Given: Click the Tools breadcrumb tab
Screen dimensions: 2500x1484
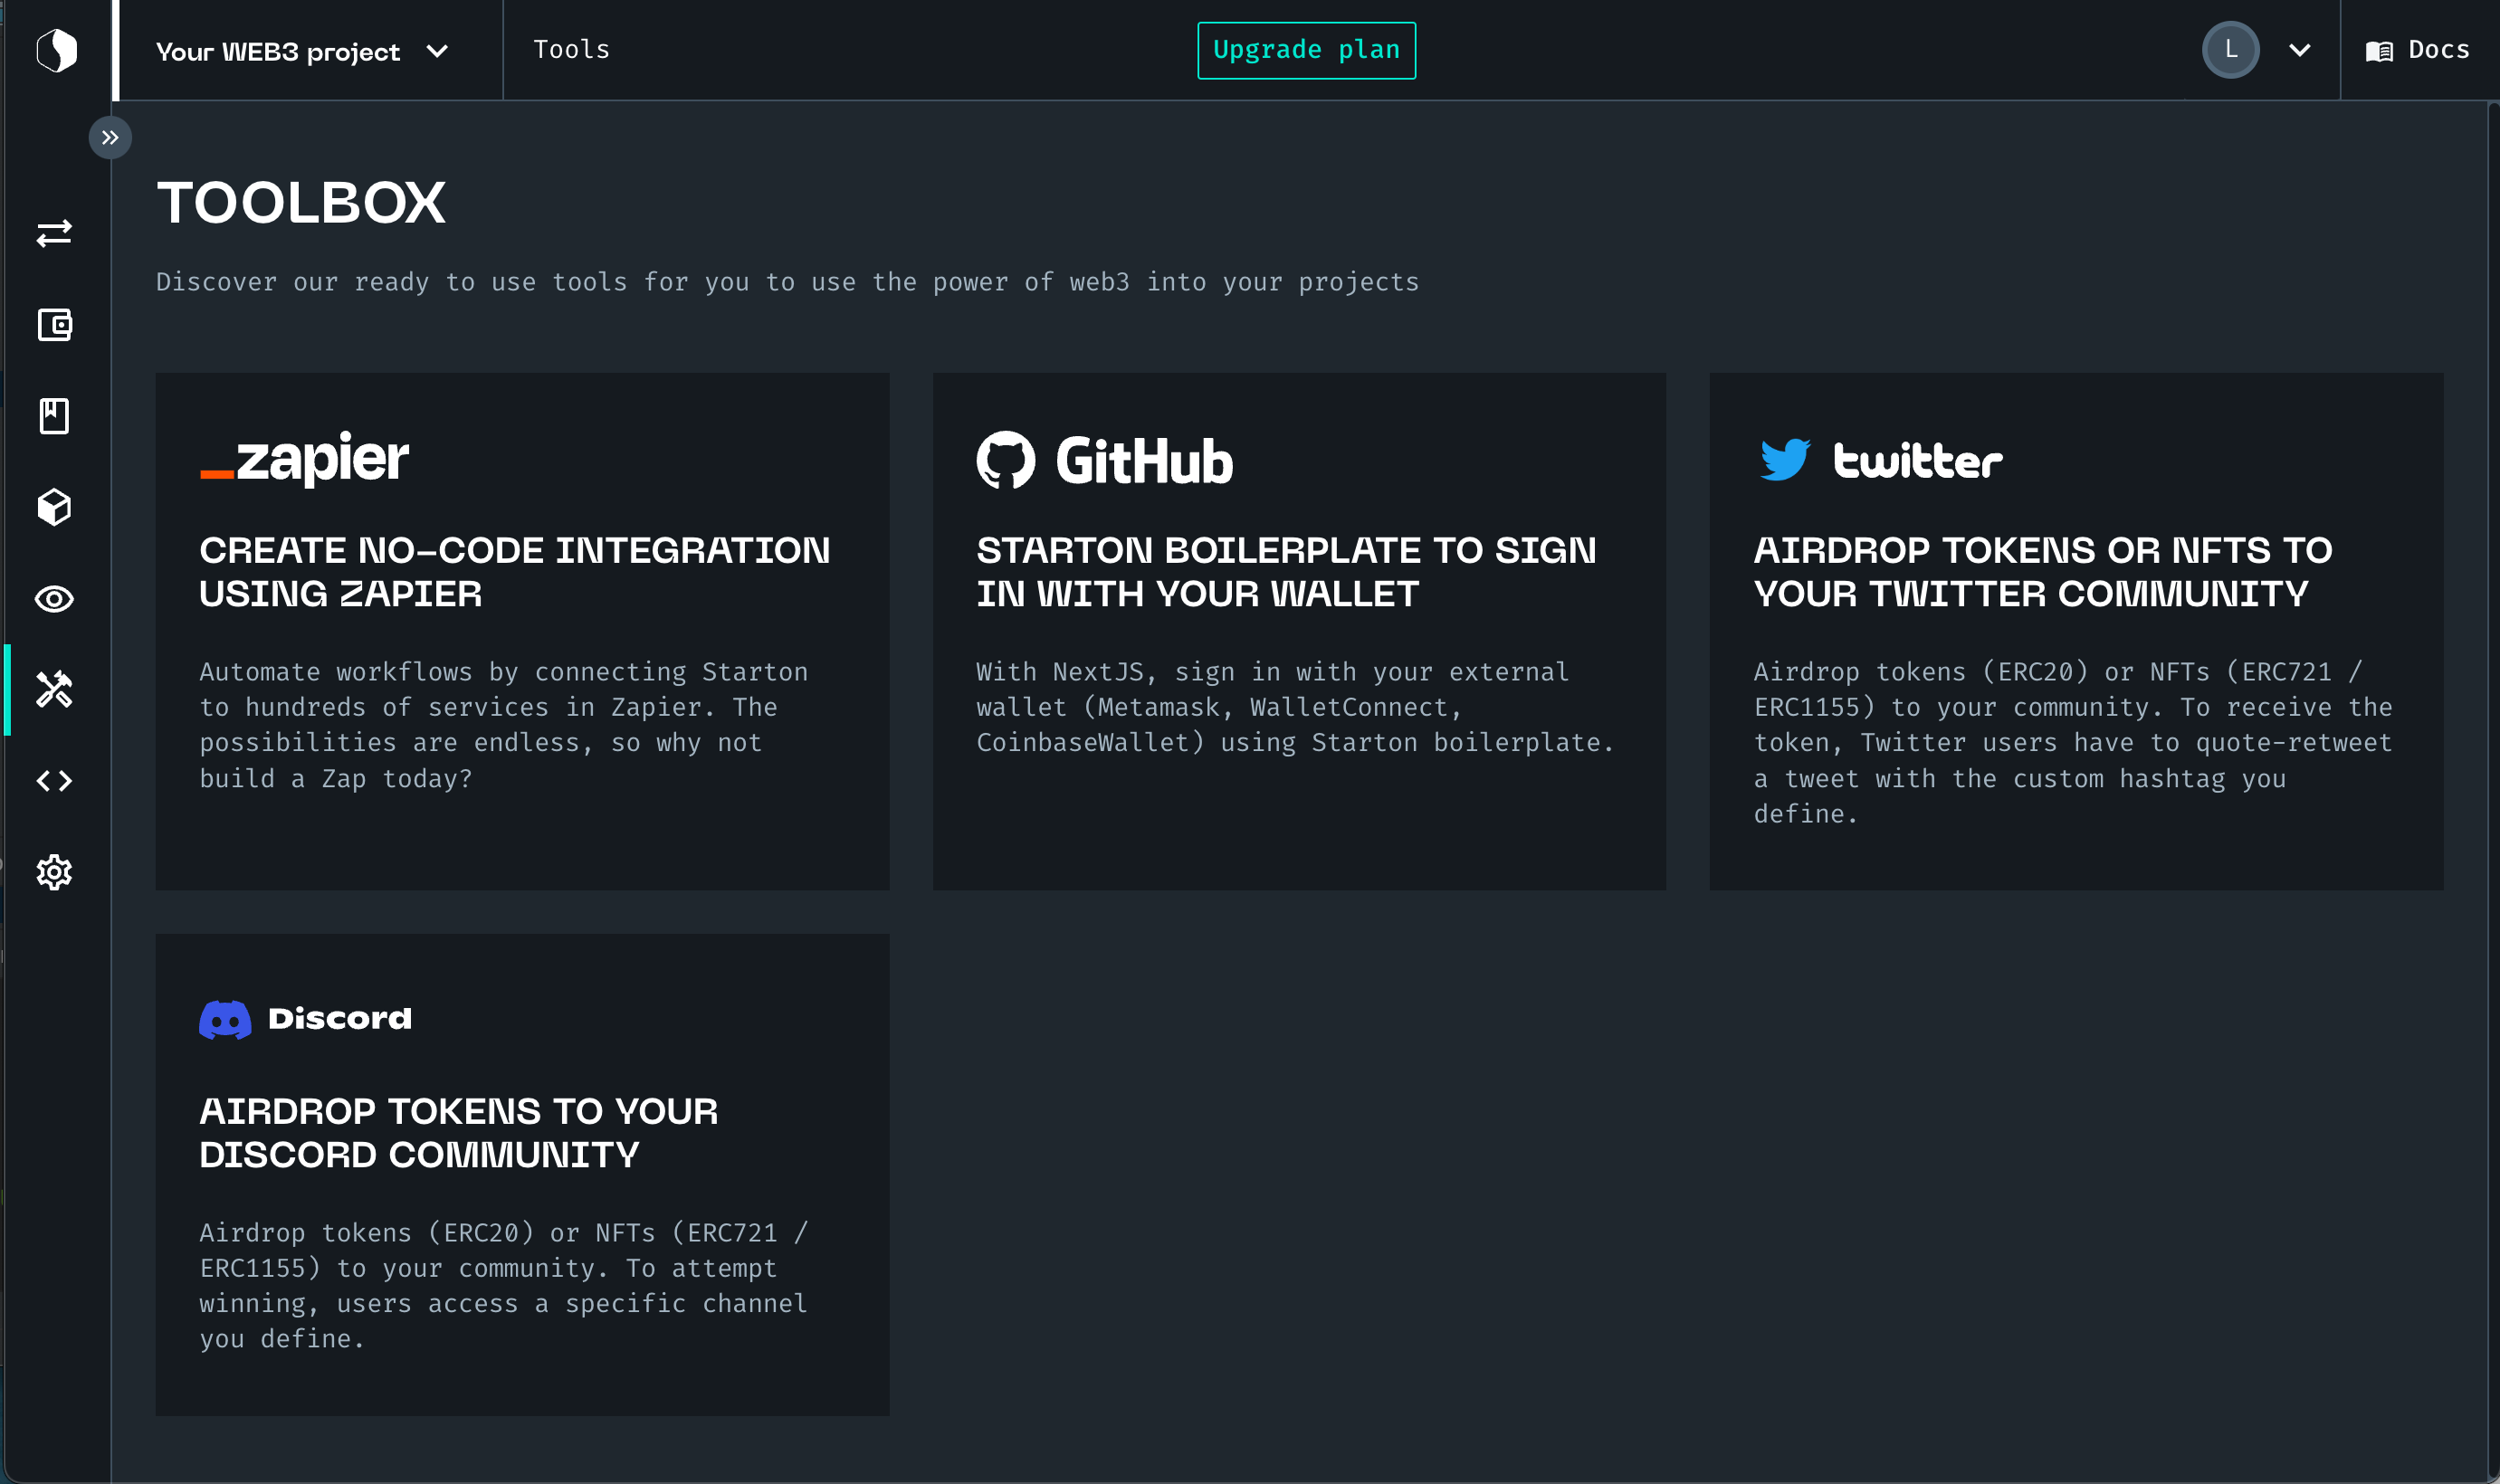Looking at the screenshot, I should 571,50.
